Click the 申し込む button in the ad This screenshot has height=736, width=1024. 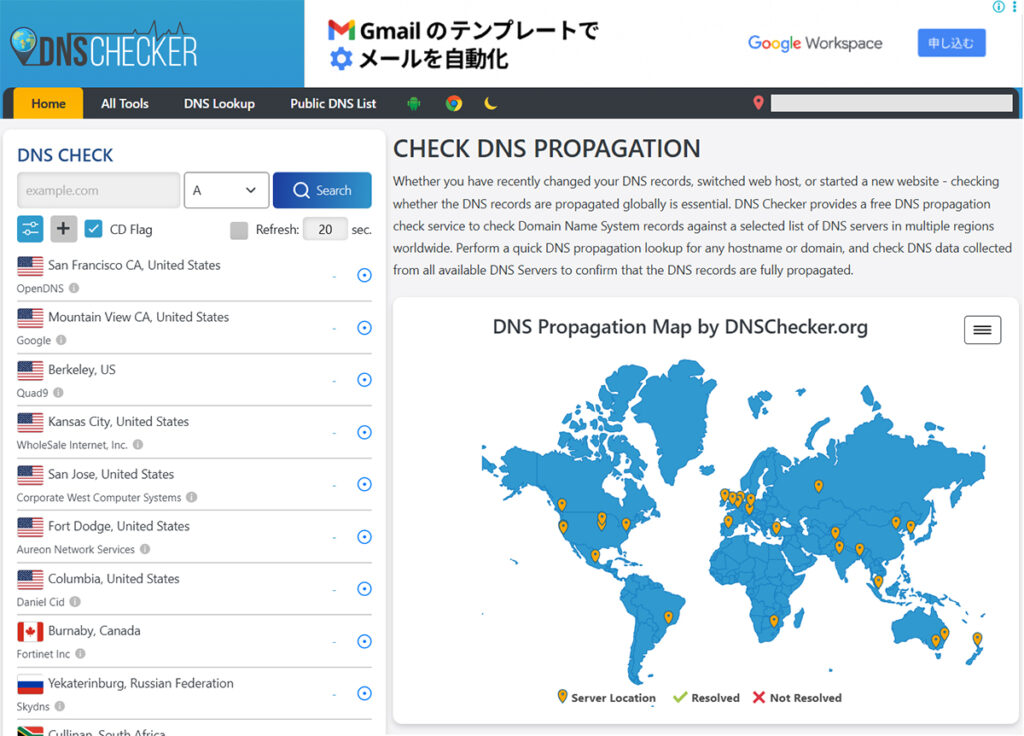(951, 43)
